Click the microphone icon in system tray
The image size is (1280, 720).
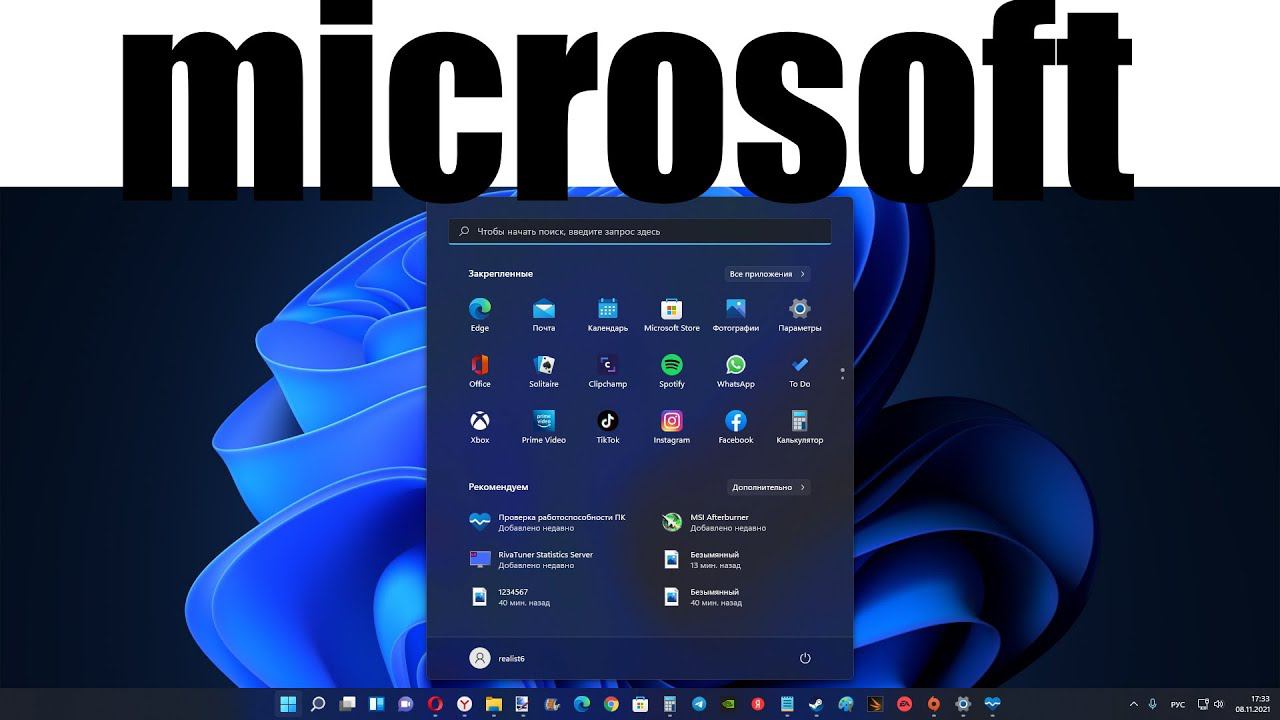(1153, 704)
